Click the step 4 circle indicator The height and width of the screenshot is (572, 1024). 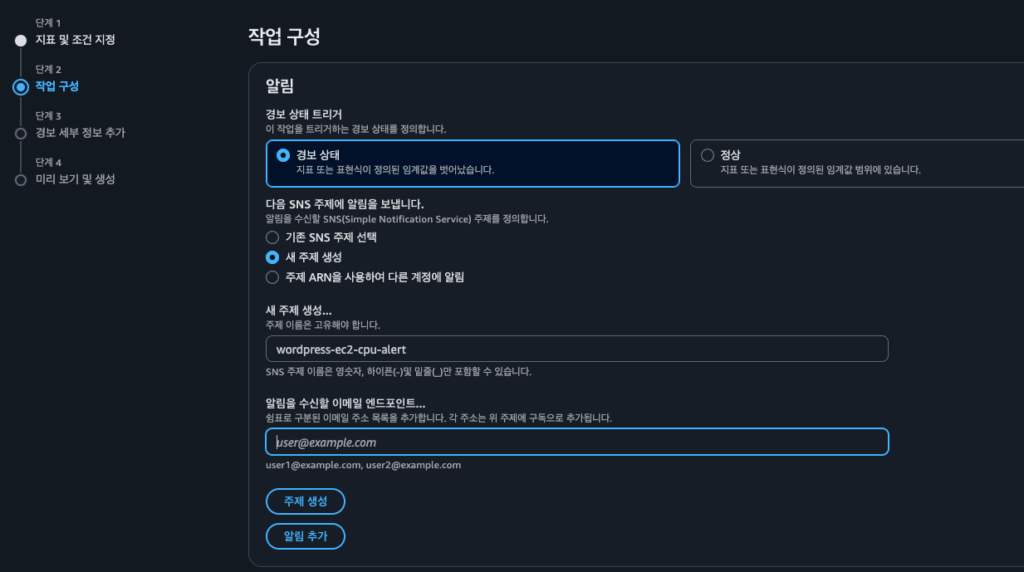(x=20, y=180)
